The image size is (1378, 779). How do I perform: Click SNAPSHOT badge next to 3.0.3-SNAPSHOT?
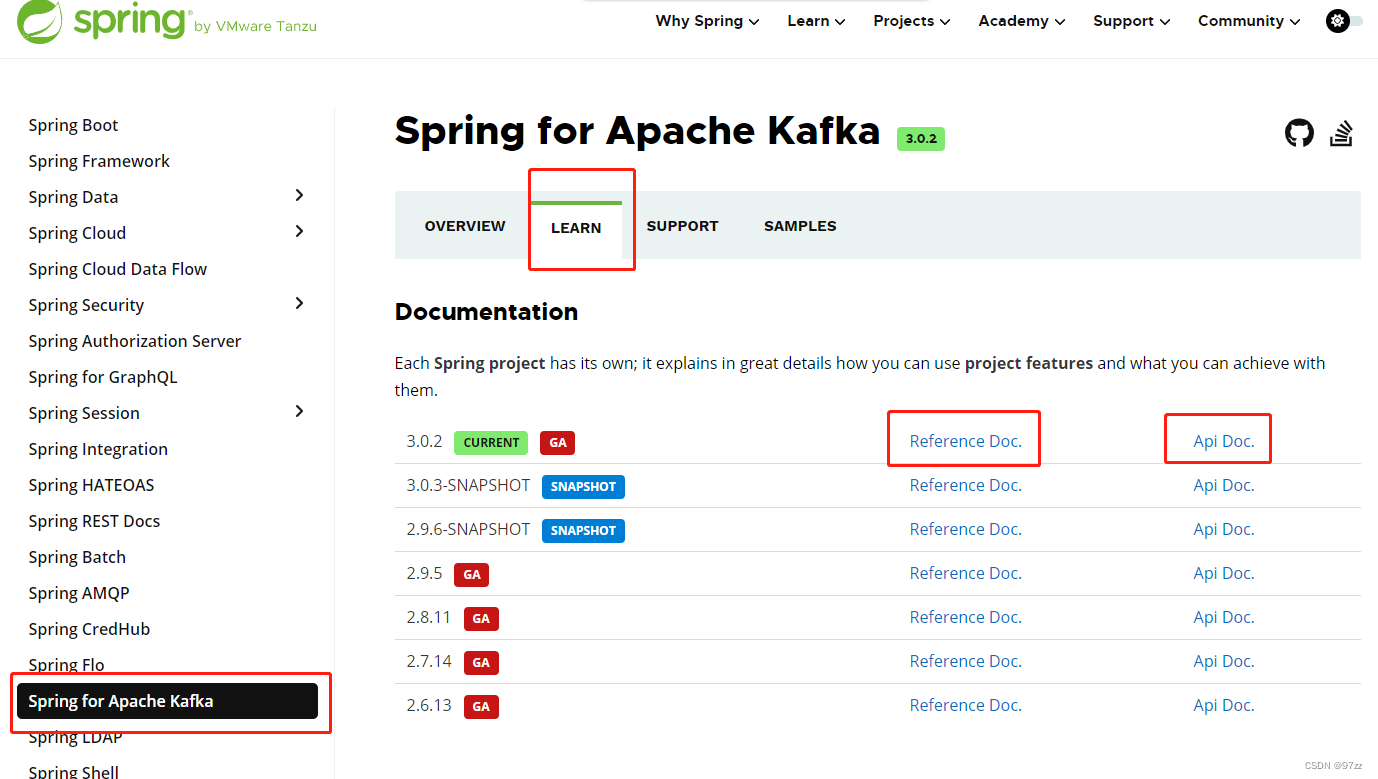pyautogui.click(x=583, y=486)
